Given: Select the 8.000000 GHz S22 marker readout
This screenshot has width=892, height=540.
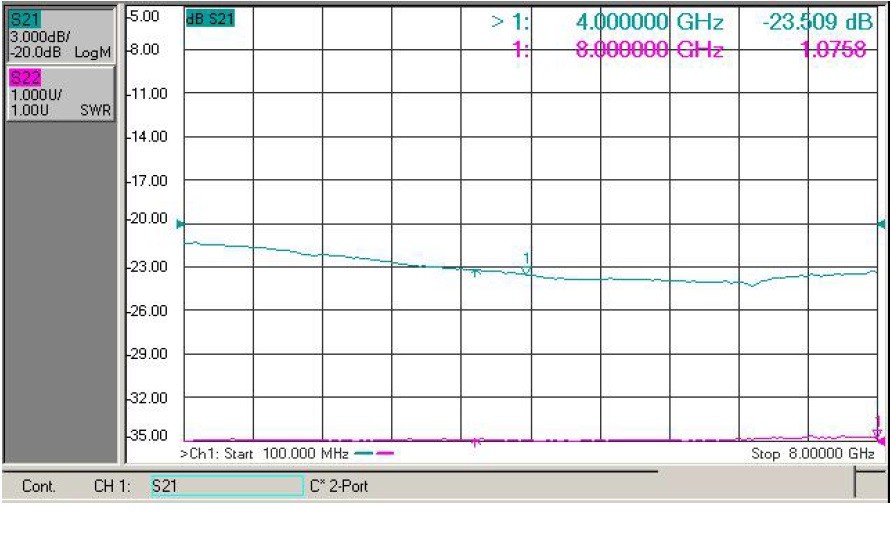Looking at the screenshot, I should [649, 50].
